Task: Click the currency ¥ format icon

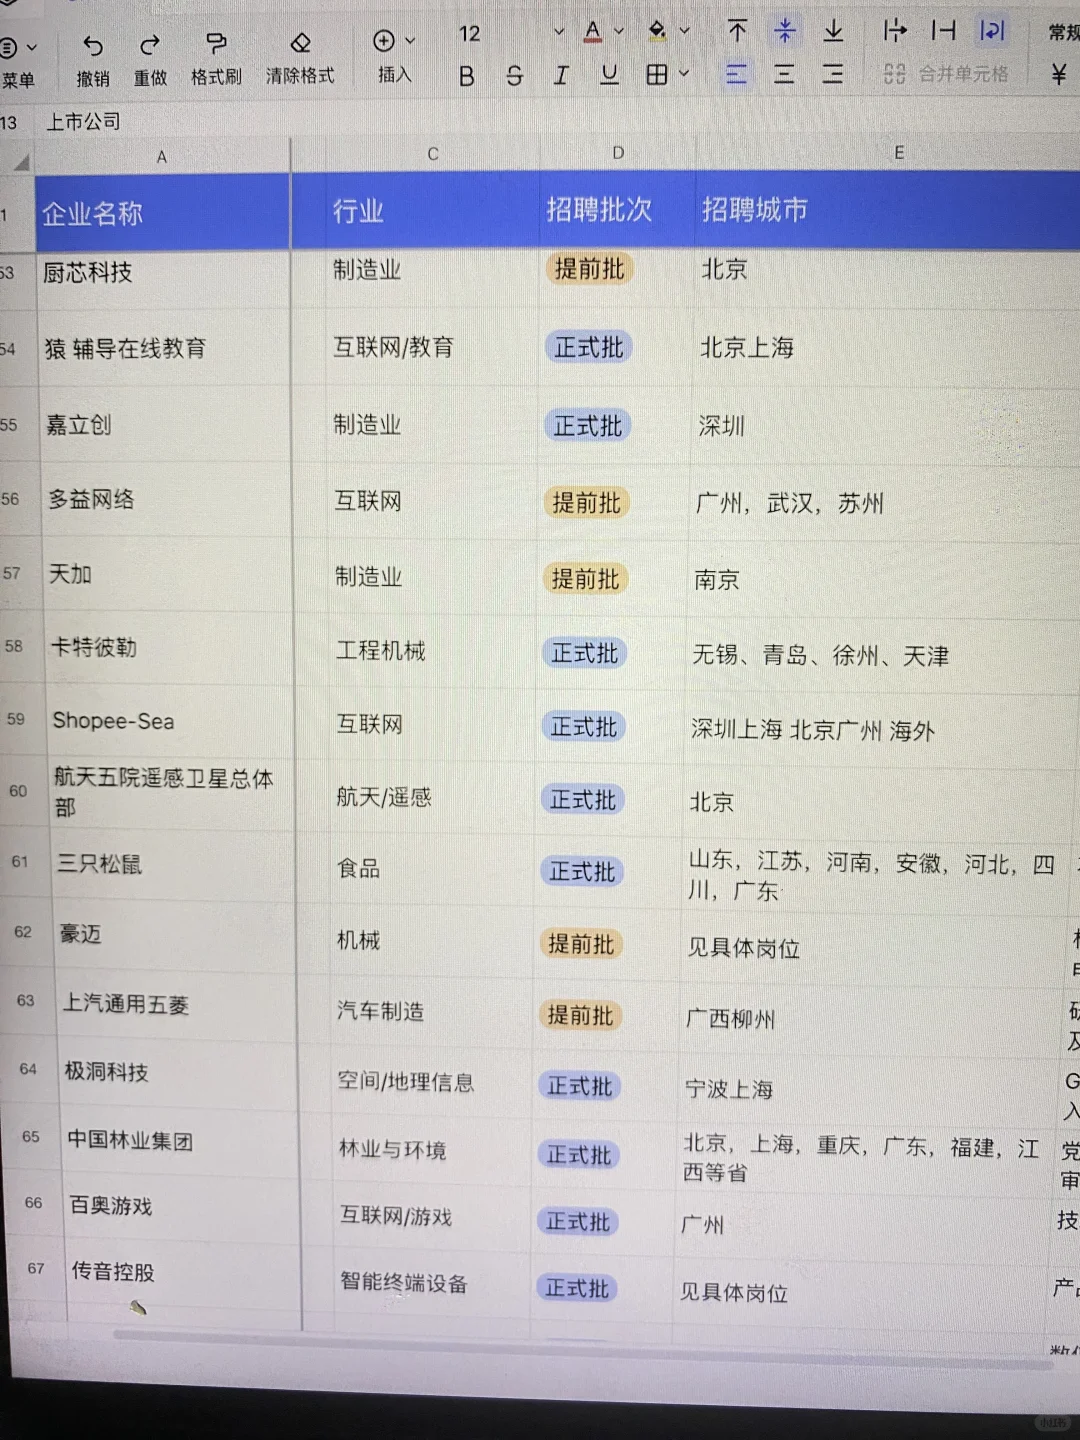Action: tap(1059, 74)
